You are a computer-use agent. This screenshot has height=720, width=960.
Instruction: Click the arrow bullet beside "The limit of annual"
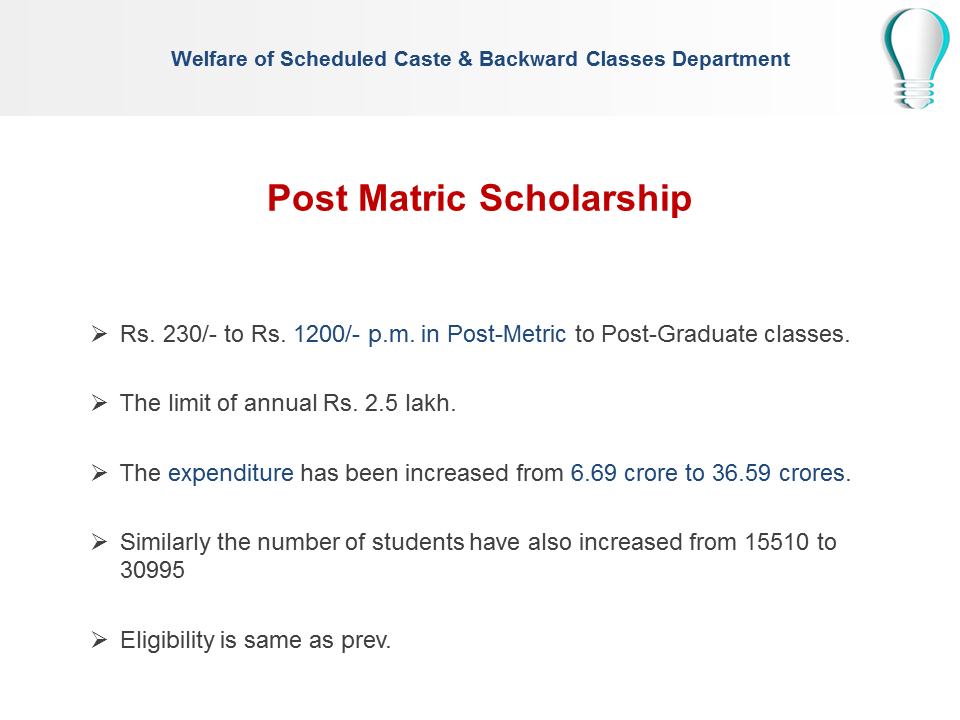pyautogui.click(x=99, y=403)
